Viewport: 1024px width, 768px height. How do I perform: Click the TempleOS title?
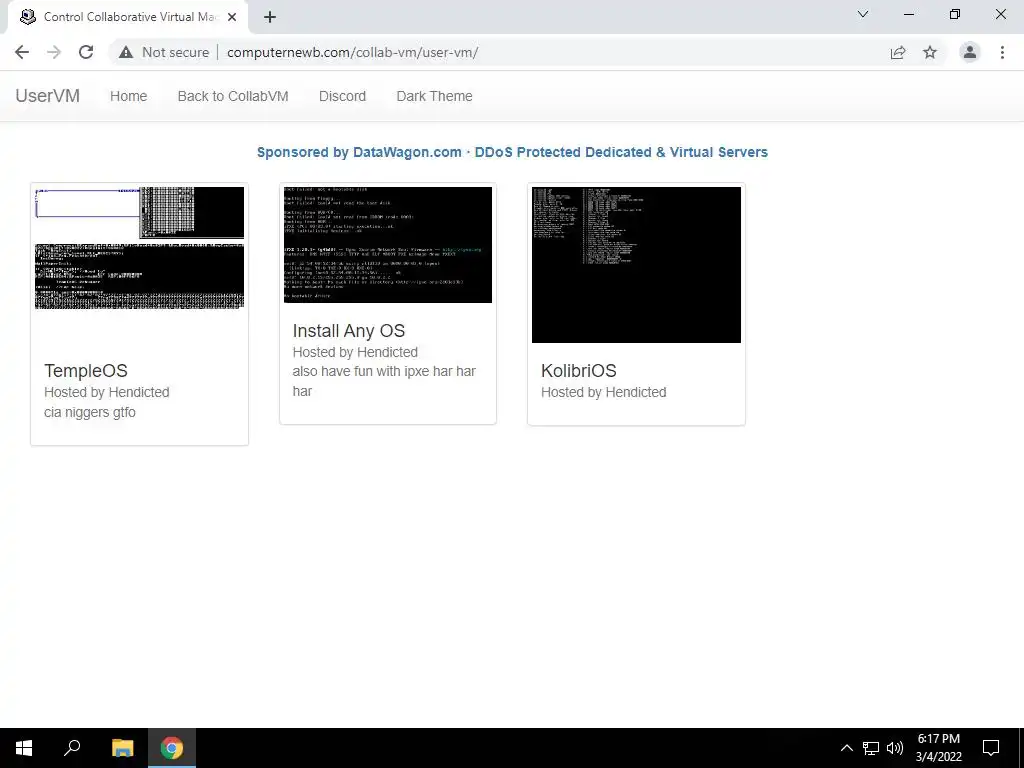coord(86,370)
